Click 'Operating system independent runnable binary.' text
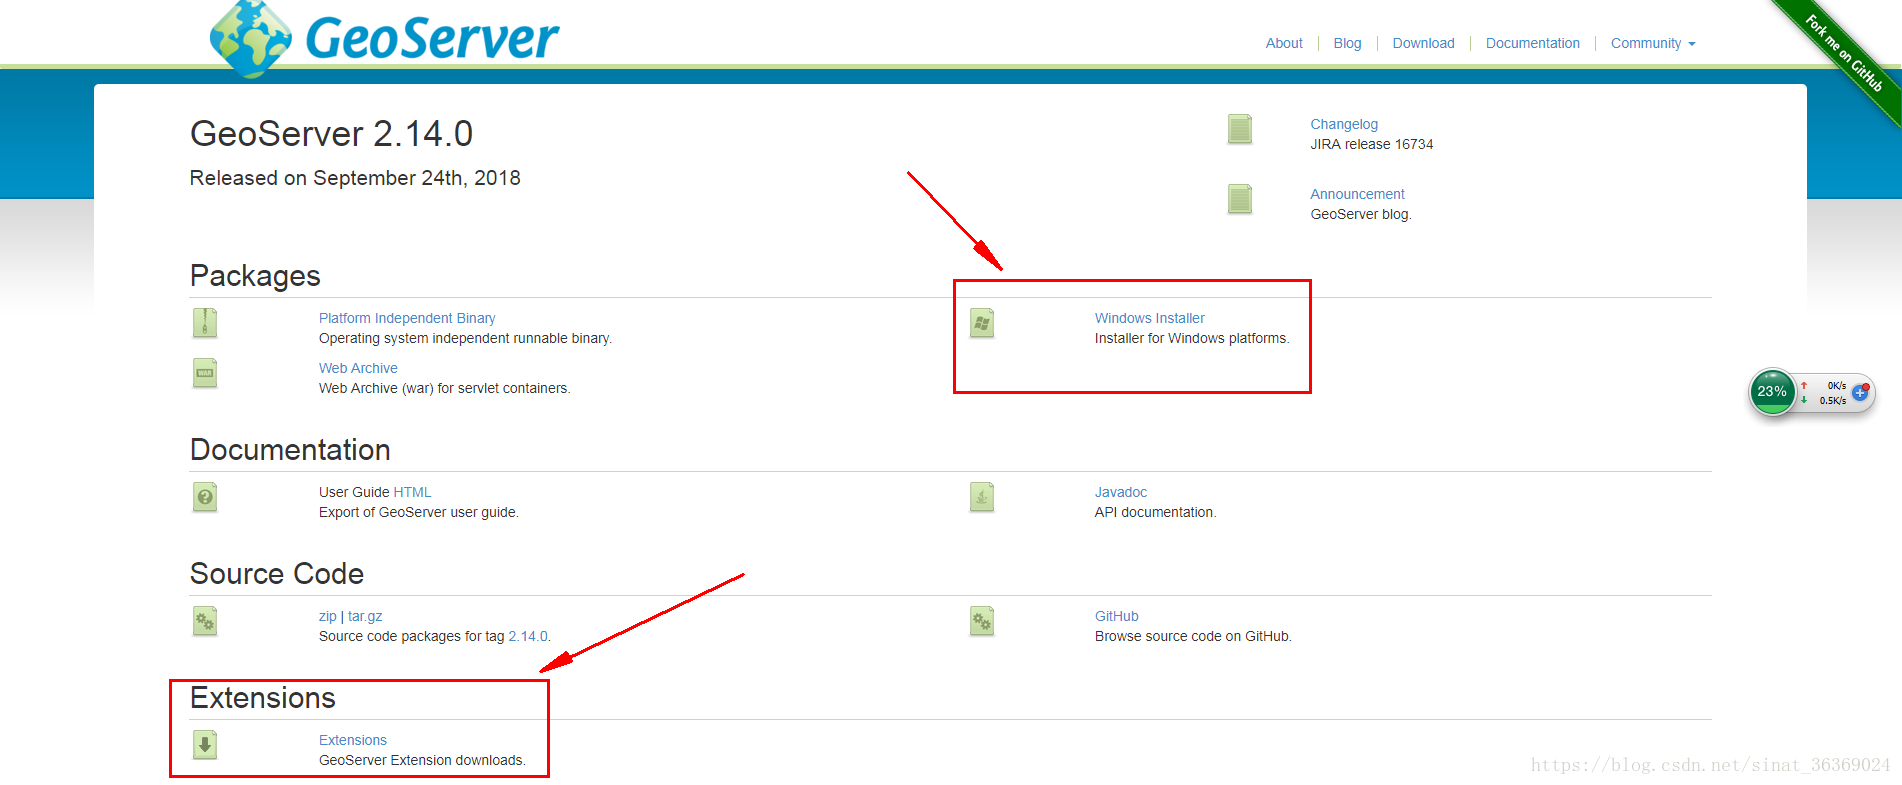The image size is (1902, 785). 465,338
